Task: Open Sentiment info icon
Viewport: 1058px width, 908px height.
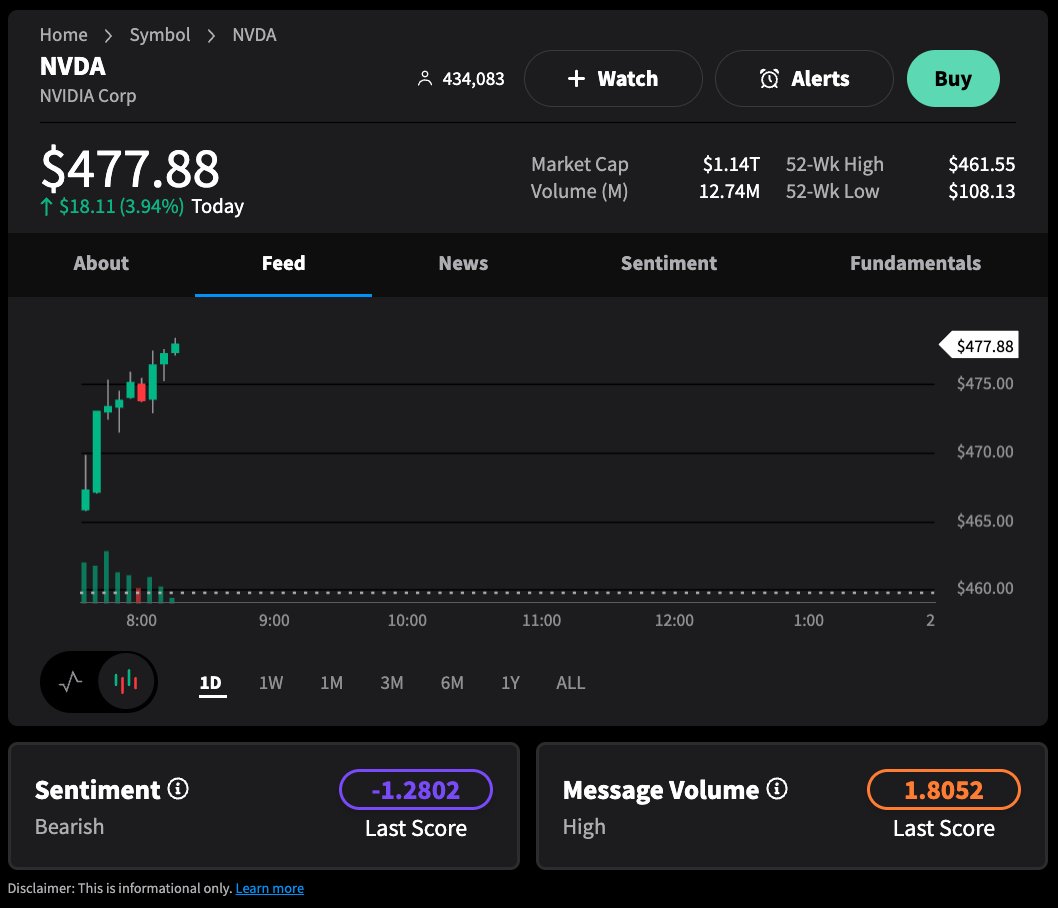Action: (178, 788)
